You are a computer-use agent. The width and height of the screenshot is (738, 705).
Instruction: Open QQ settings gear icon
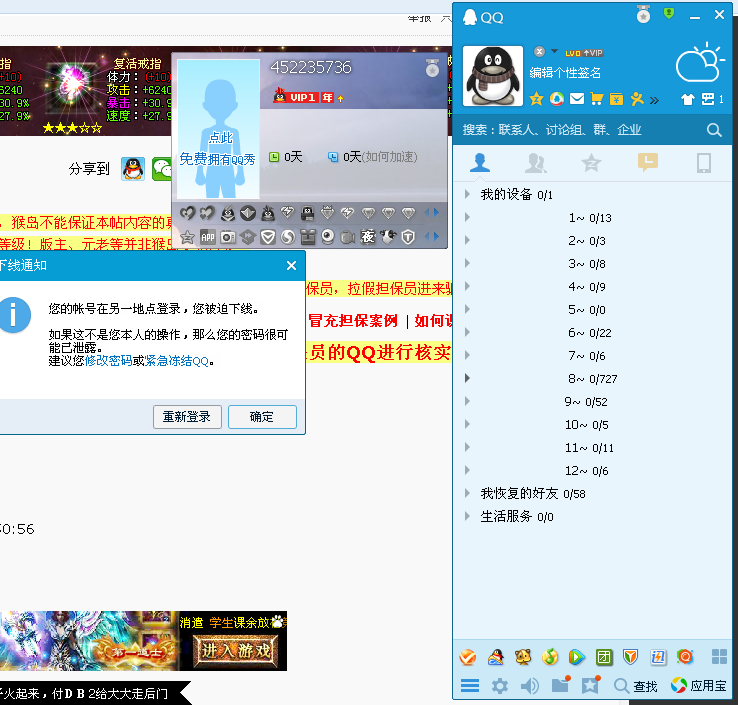pos(500,686)
